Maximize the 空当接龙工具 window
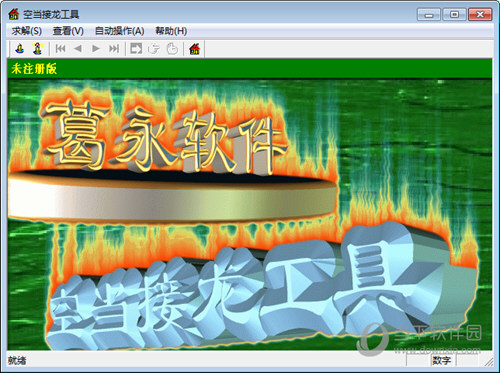Screen dimensions: 500x373 coord(454,15)
